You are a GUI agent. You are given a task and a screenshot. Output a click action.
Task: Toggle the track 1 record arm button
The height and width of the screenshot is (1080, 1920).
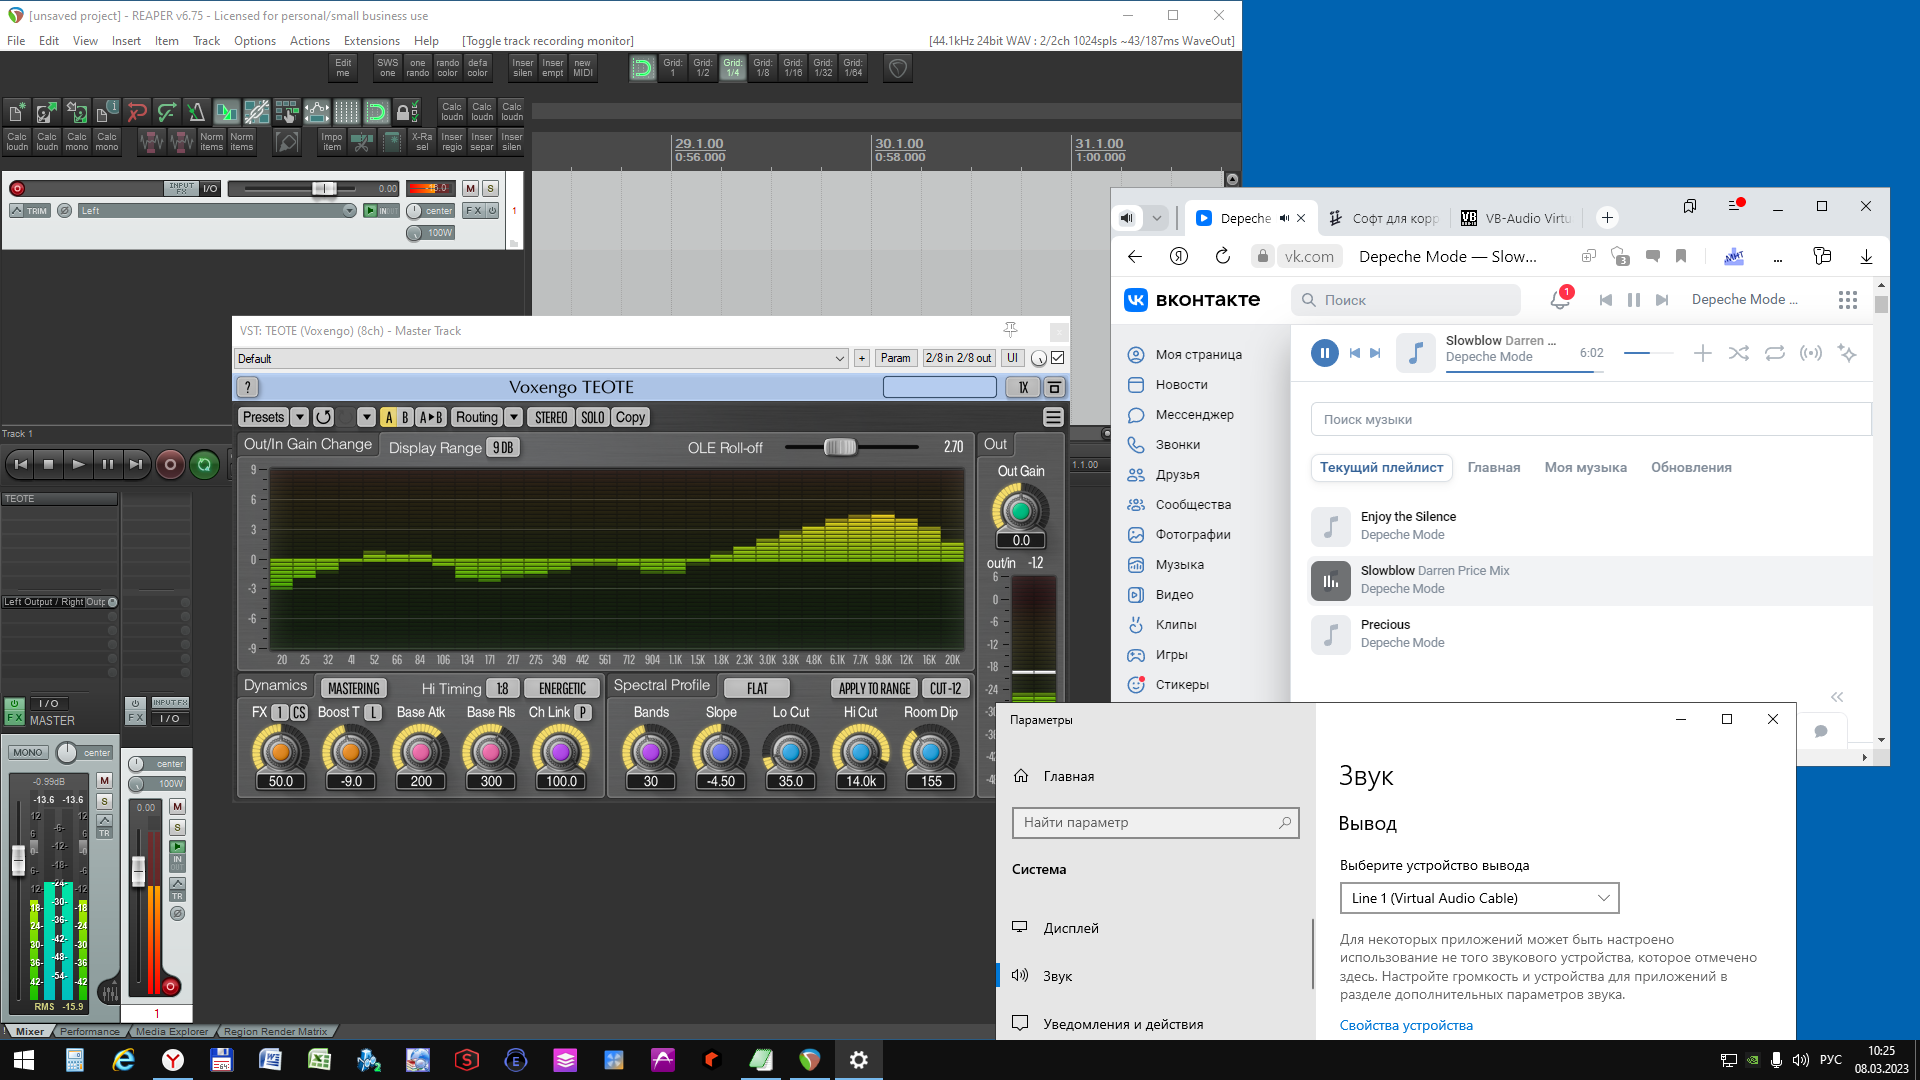click(17, 188)
